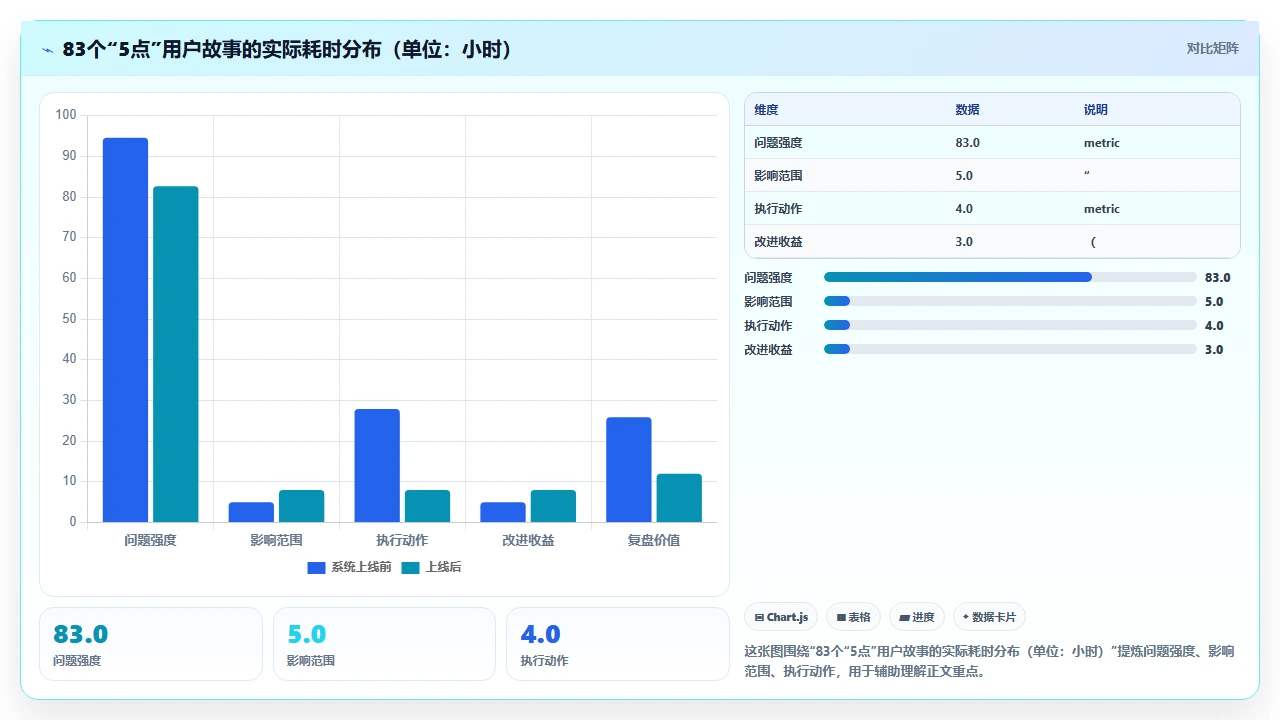Click the 83.0 value in the table

pyautogui.click(x=967, y=142)
